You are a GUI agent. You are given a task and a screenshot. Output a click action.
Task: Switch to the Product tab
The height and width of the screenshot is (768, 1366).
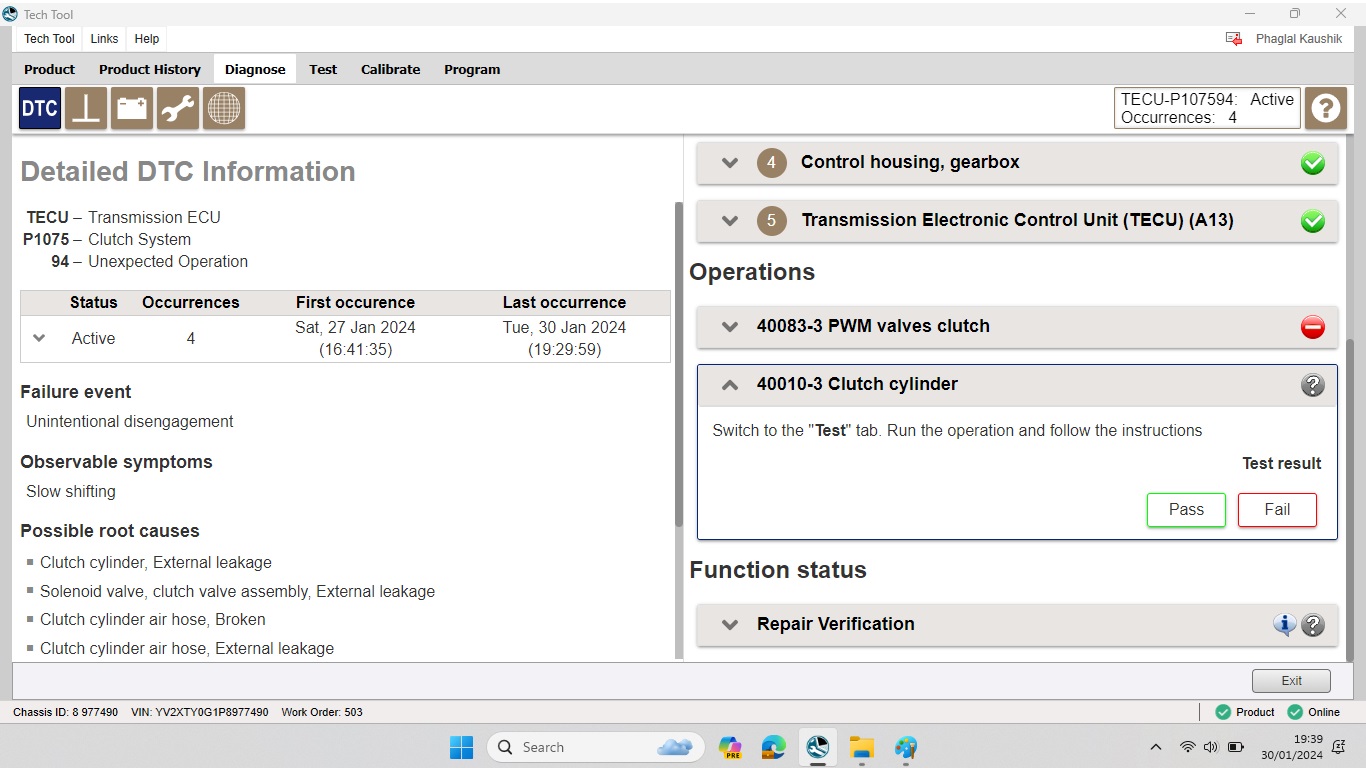(x=49, y=69)
